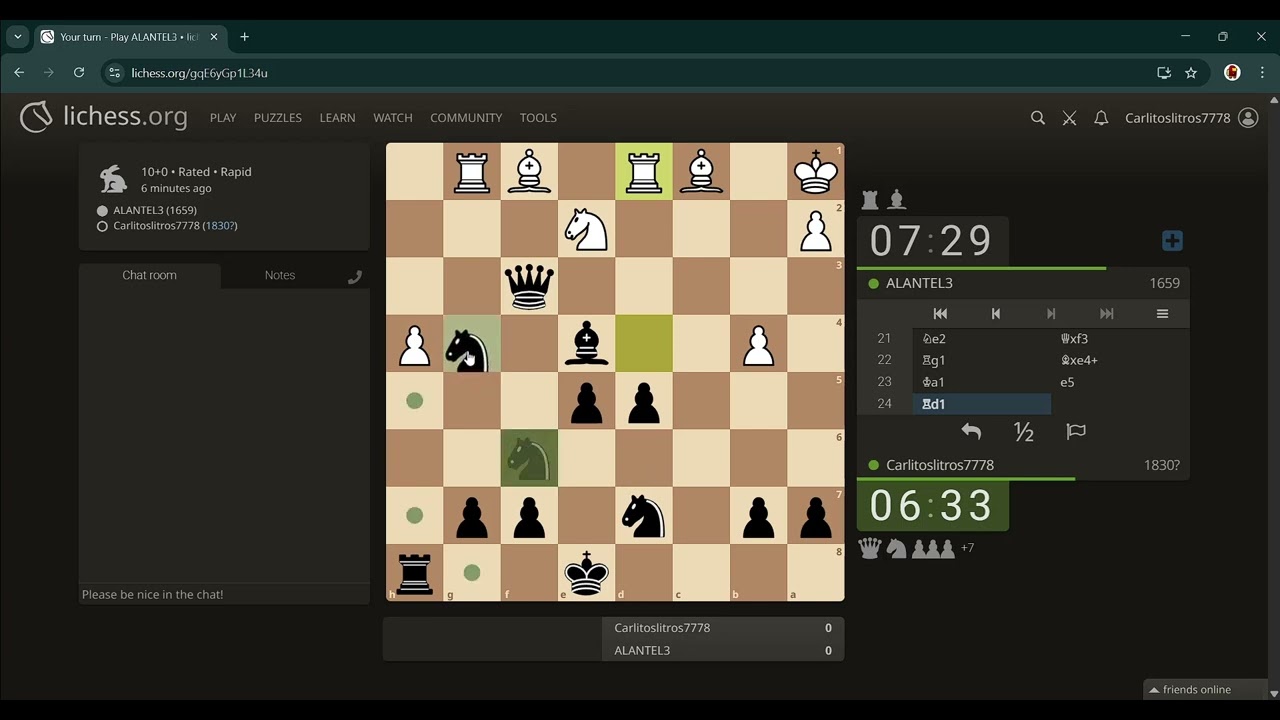Go to previous move button

click(995, 313)
